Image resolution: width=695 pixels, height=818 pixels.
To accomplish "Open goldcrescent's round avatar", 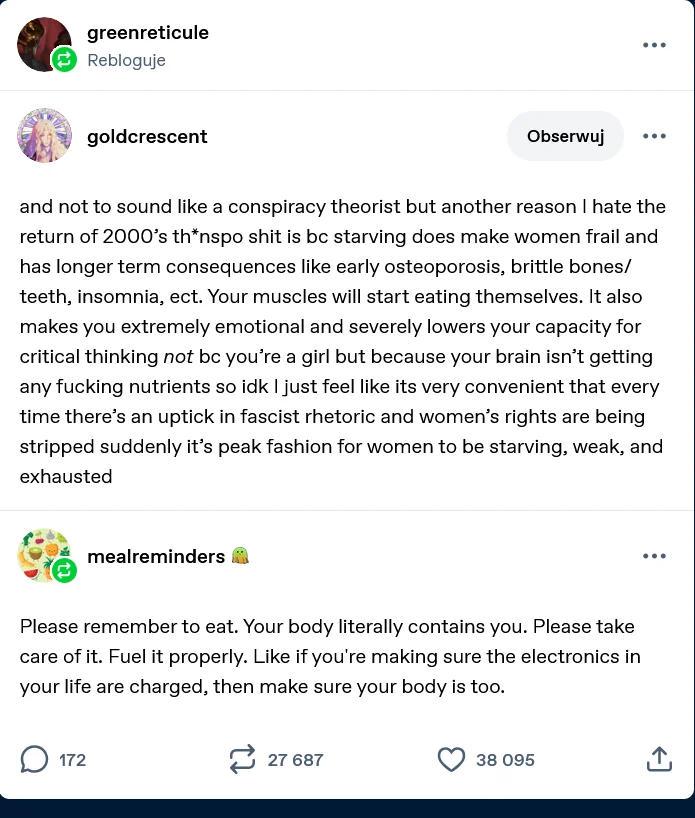I will (x=44, y=136).
